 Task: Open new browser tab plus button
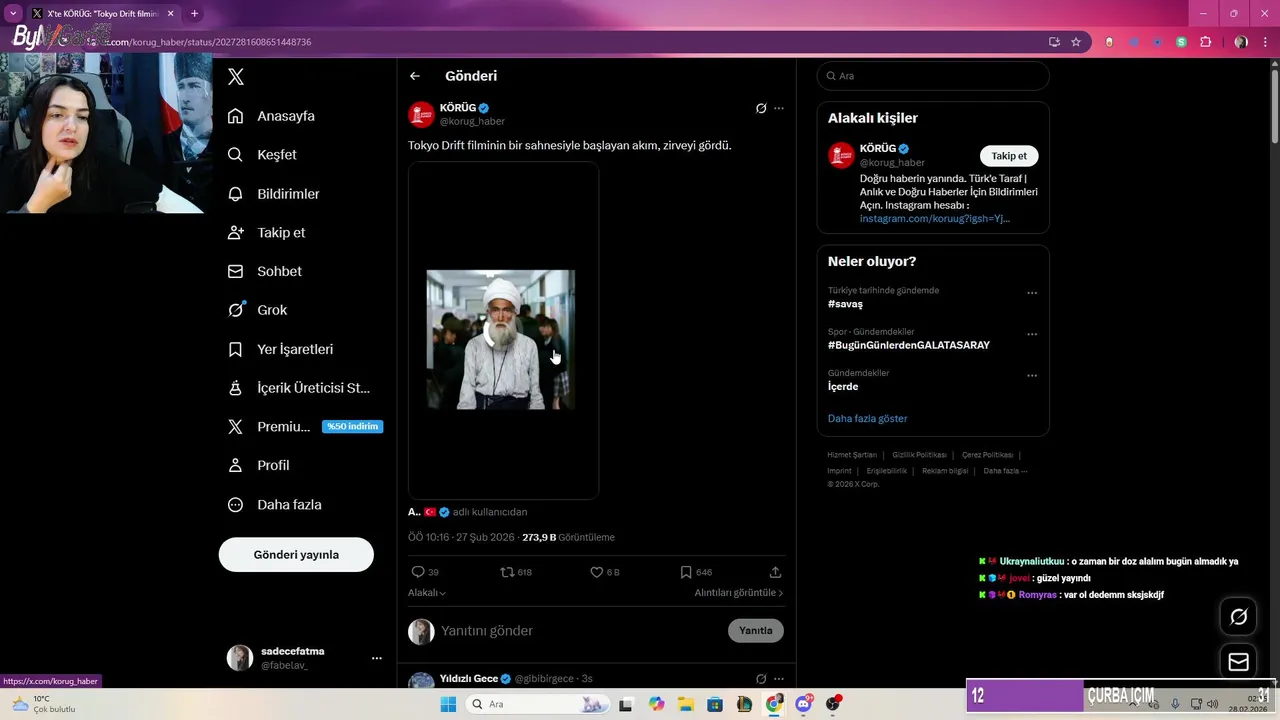point(194,13)
